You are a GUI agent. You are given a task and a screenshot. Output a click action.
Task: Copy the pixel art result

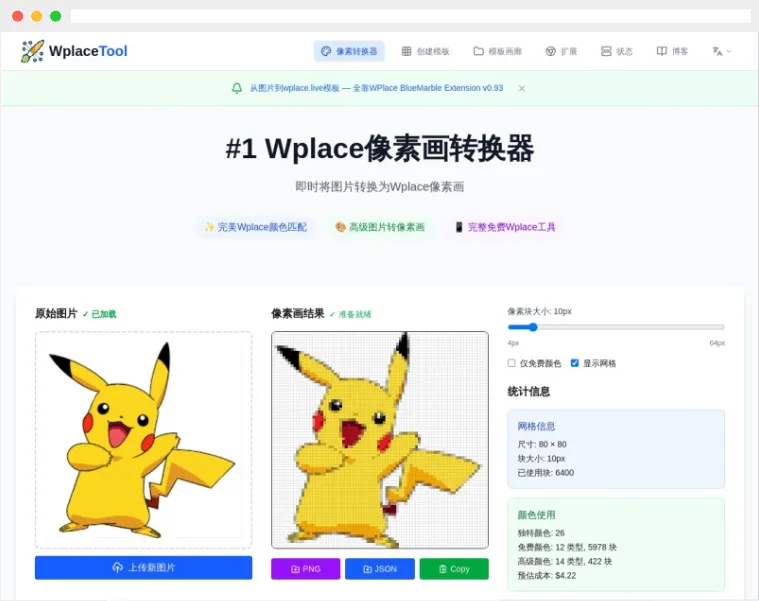point(454,569)
